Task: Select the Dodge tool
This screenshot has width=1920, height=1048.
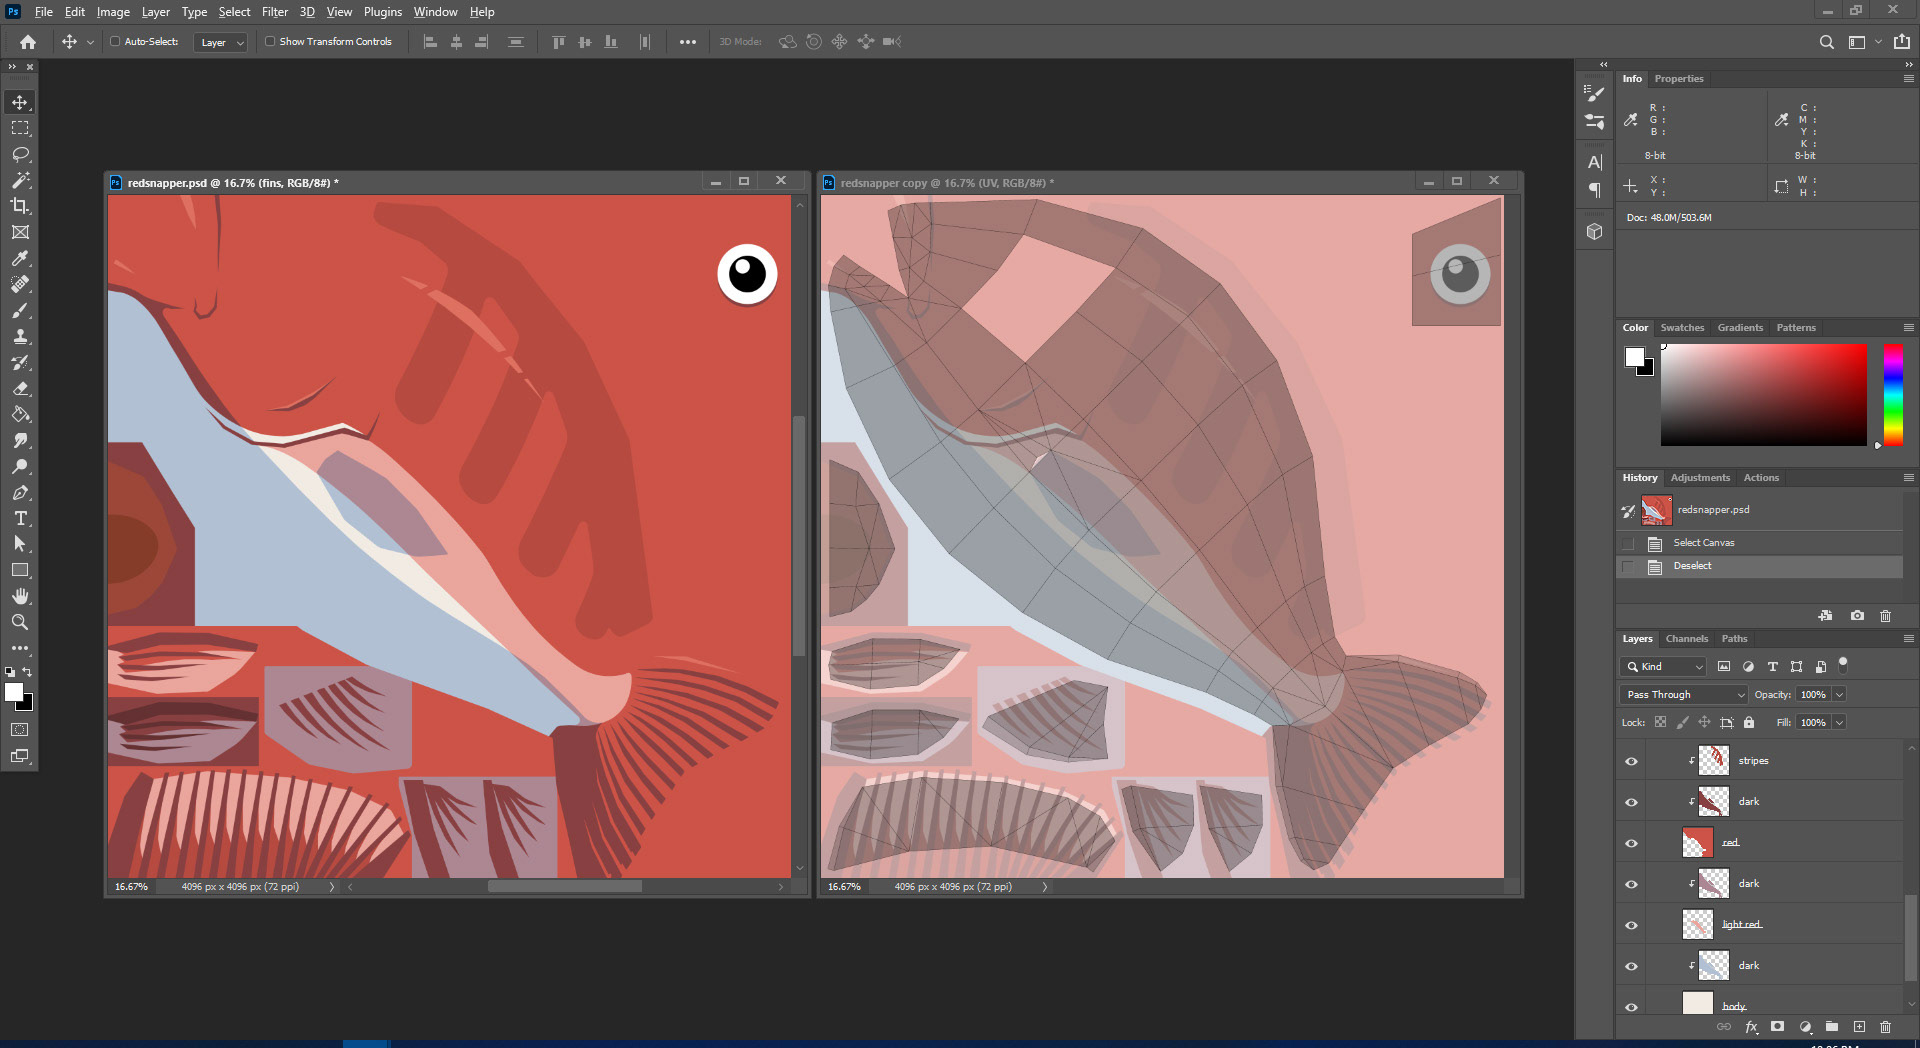Action: tap(20, 466)
